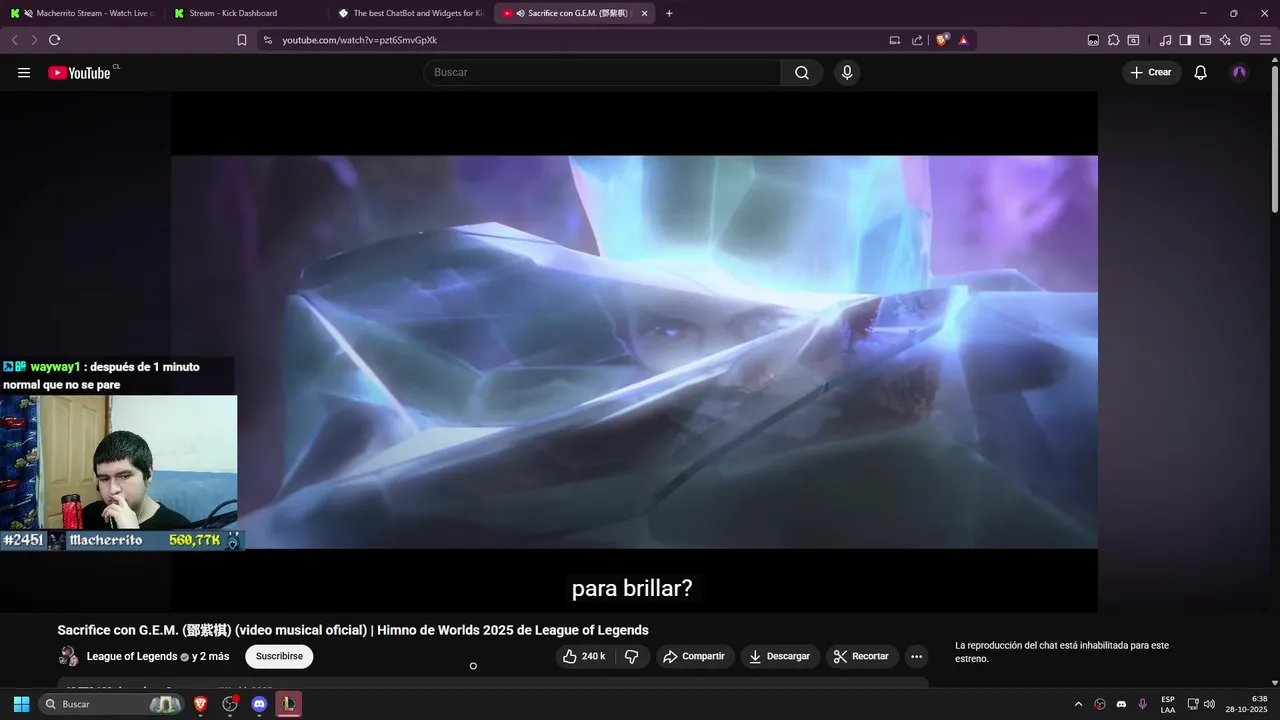The image size is (1280, 720).
Task: Switch to Macherrito Stream tab
Action: pos(84,13)
